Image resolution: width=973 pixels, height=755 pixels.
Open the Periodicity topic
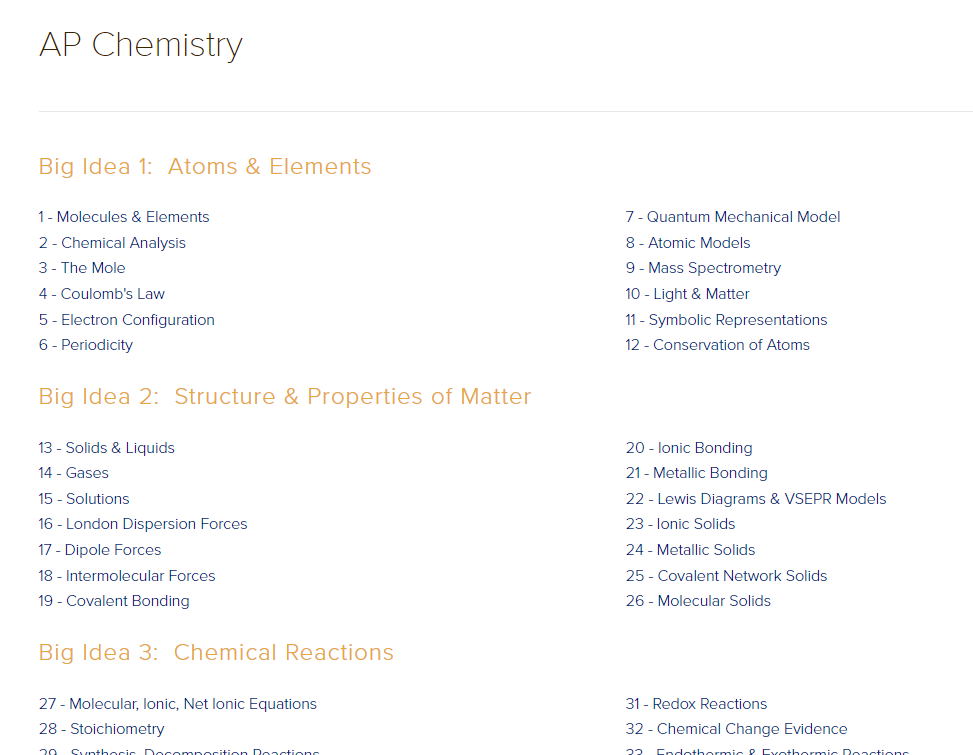click(86, 345)
